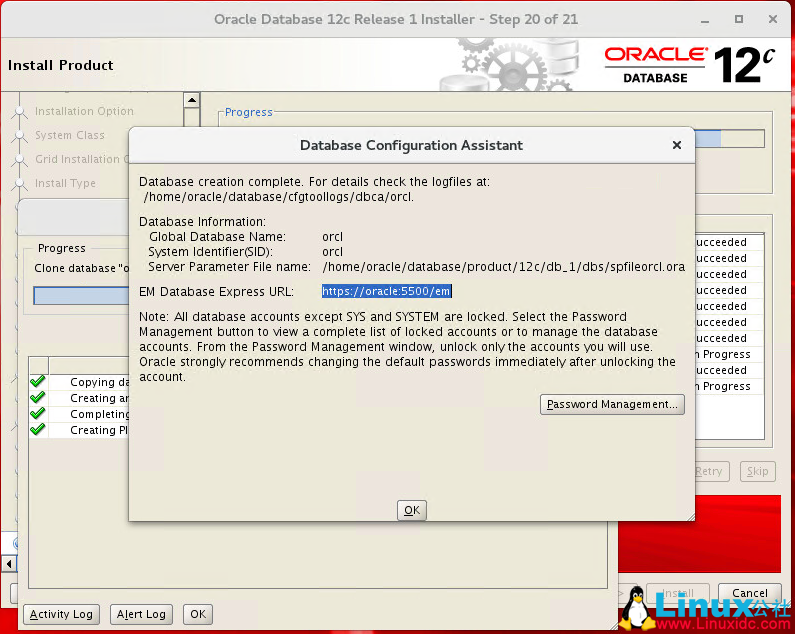The height and width of the screenshot is (634, 795).
Task: Click green checkmark beside Creating Pl row
Action: [x=38, y=430]
